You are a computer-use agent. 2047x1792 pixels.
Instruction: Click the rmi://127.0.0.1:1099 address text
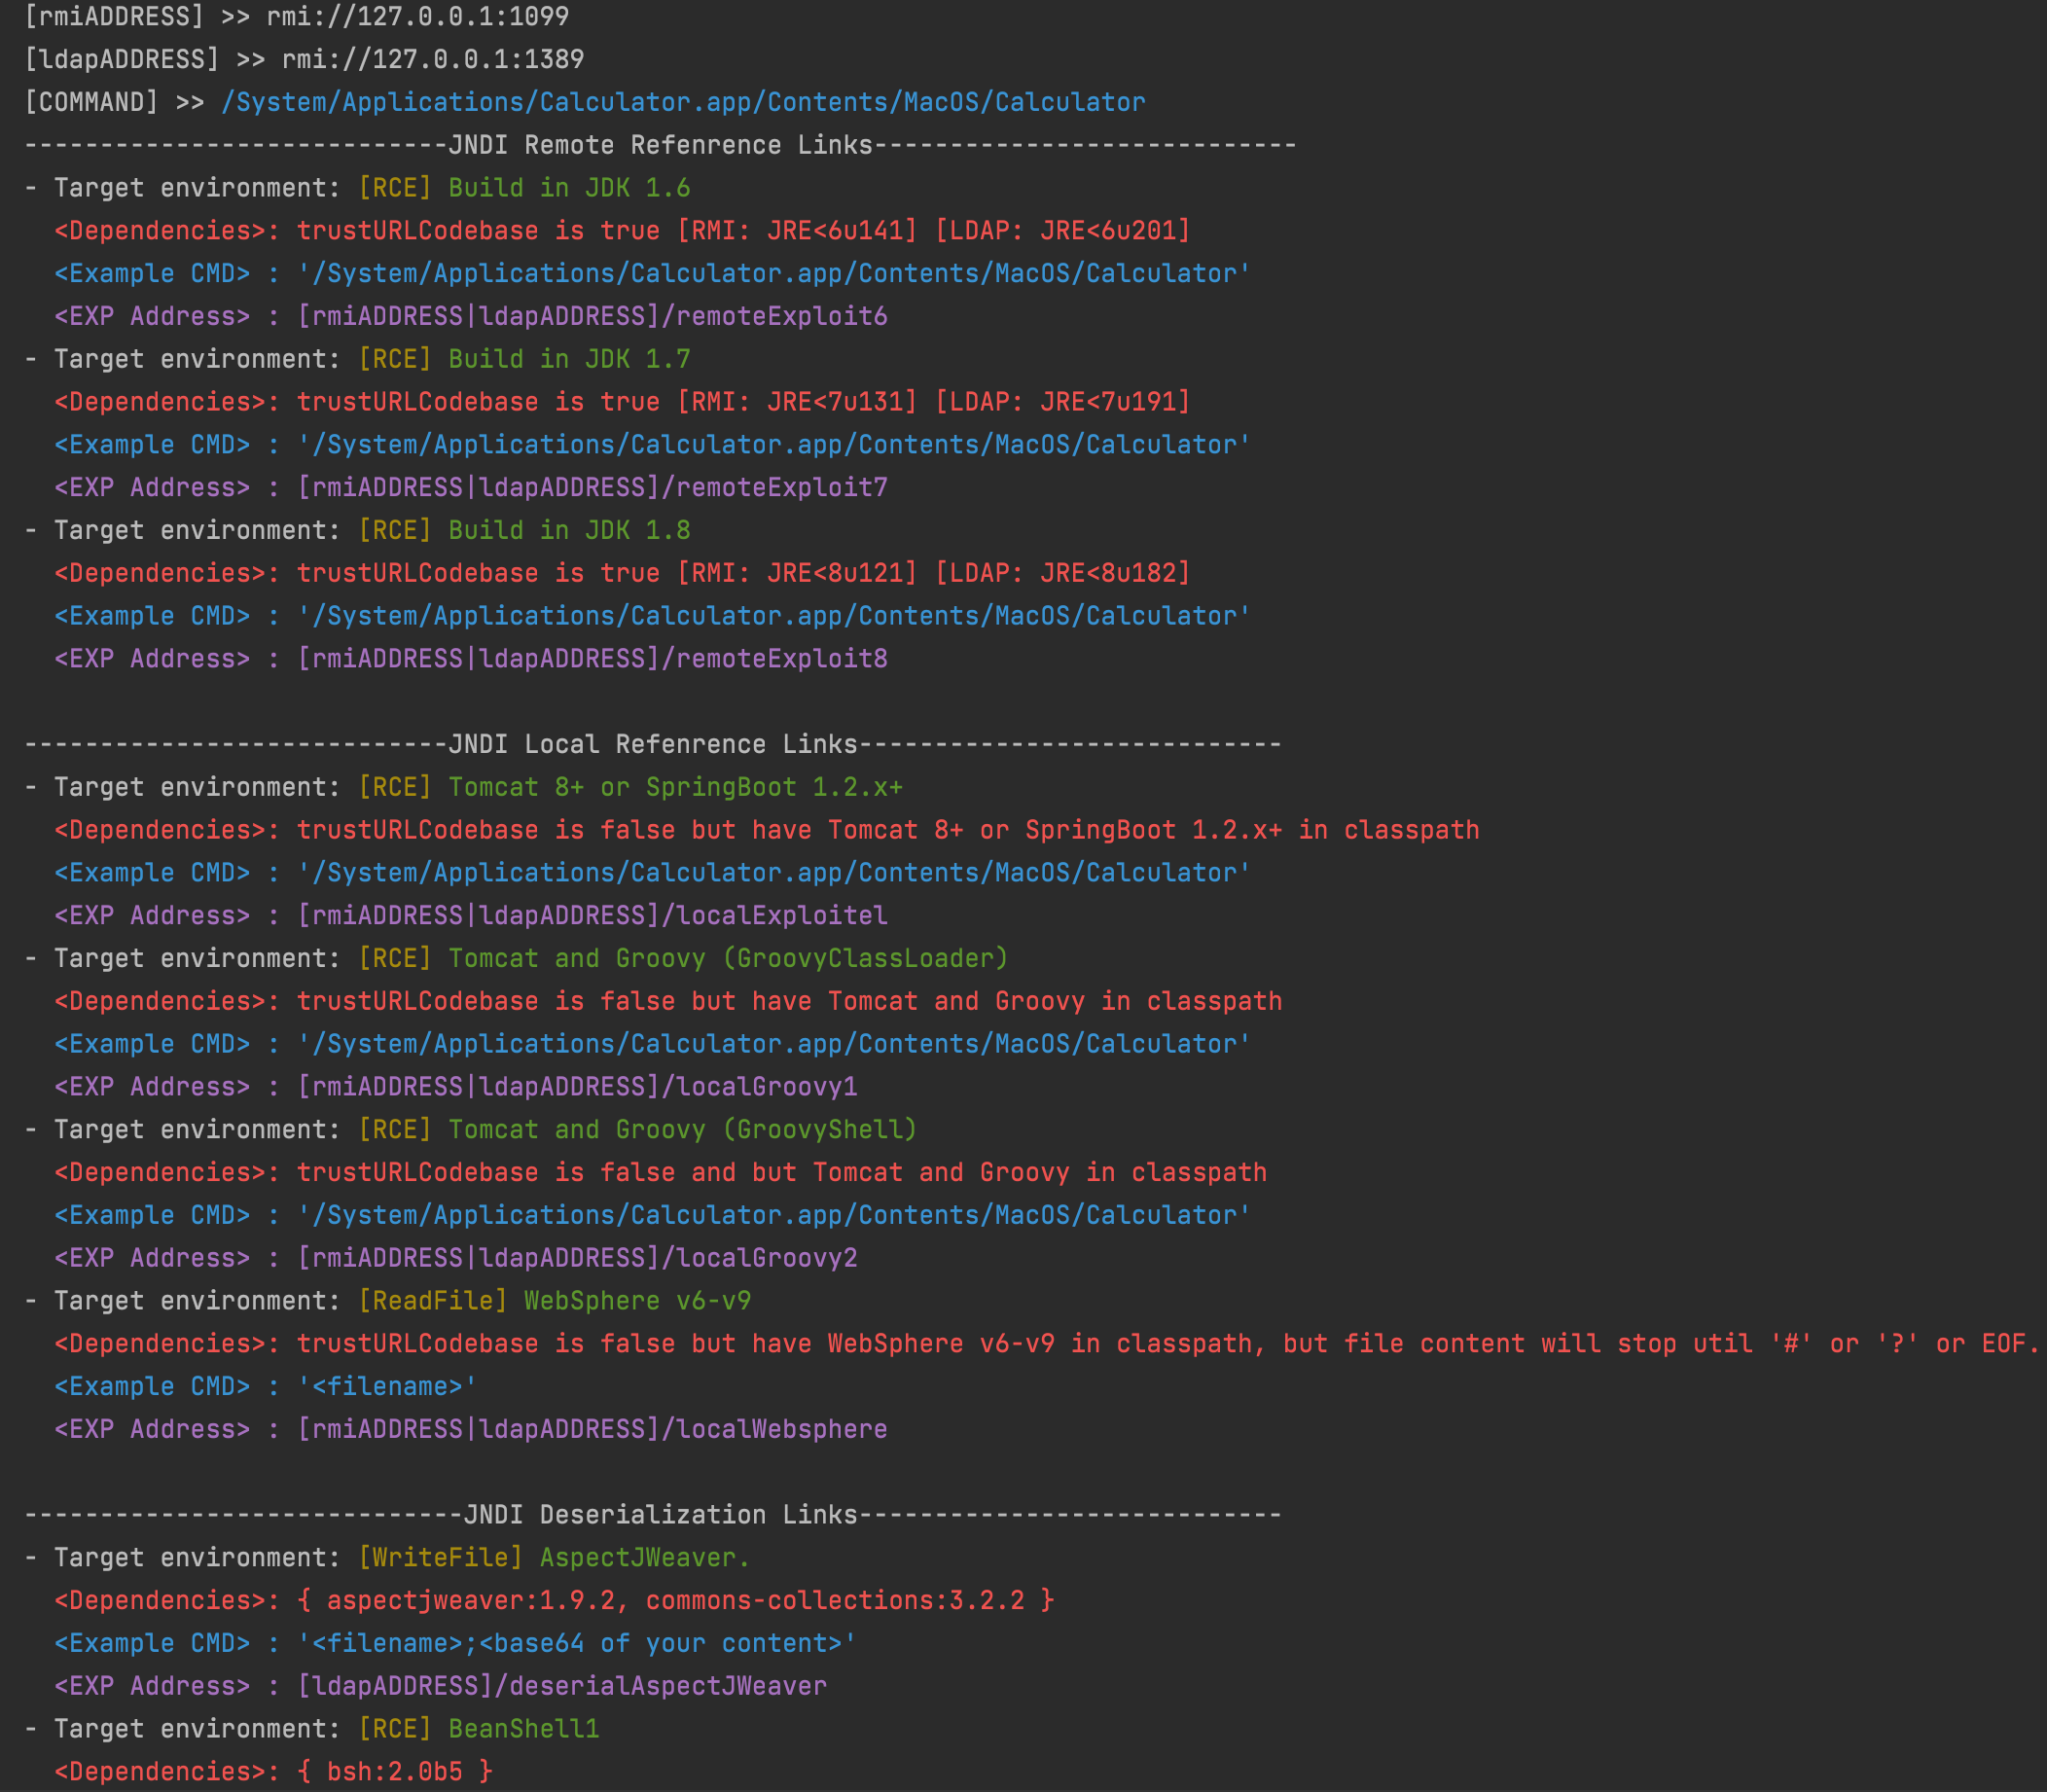pos(417,17)
